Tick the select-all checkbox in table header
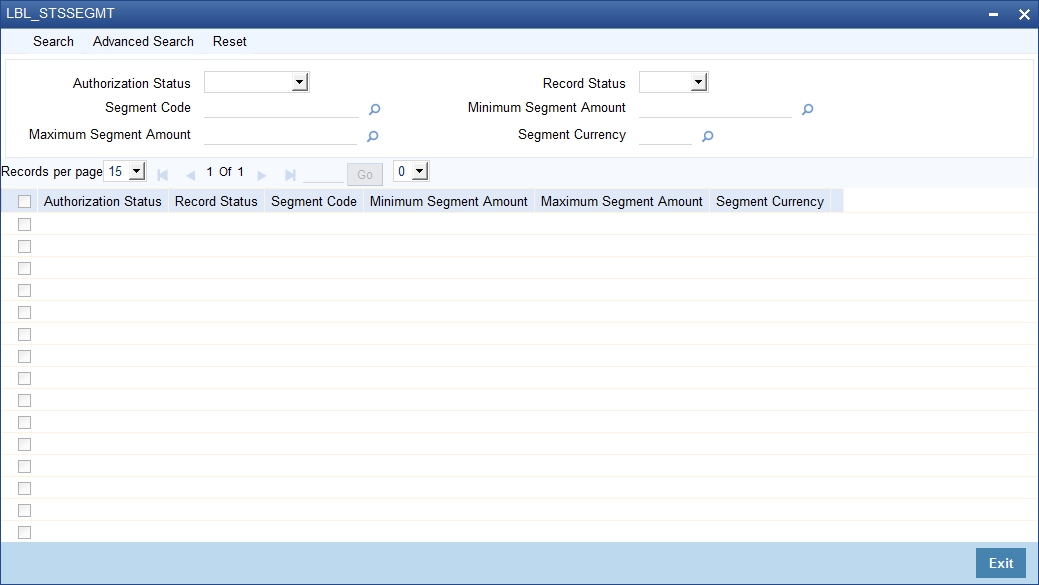 25,201
